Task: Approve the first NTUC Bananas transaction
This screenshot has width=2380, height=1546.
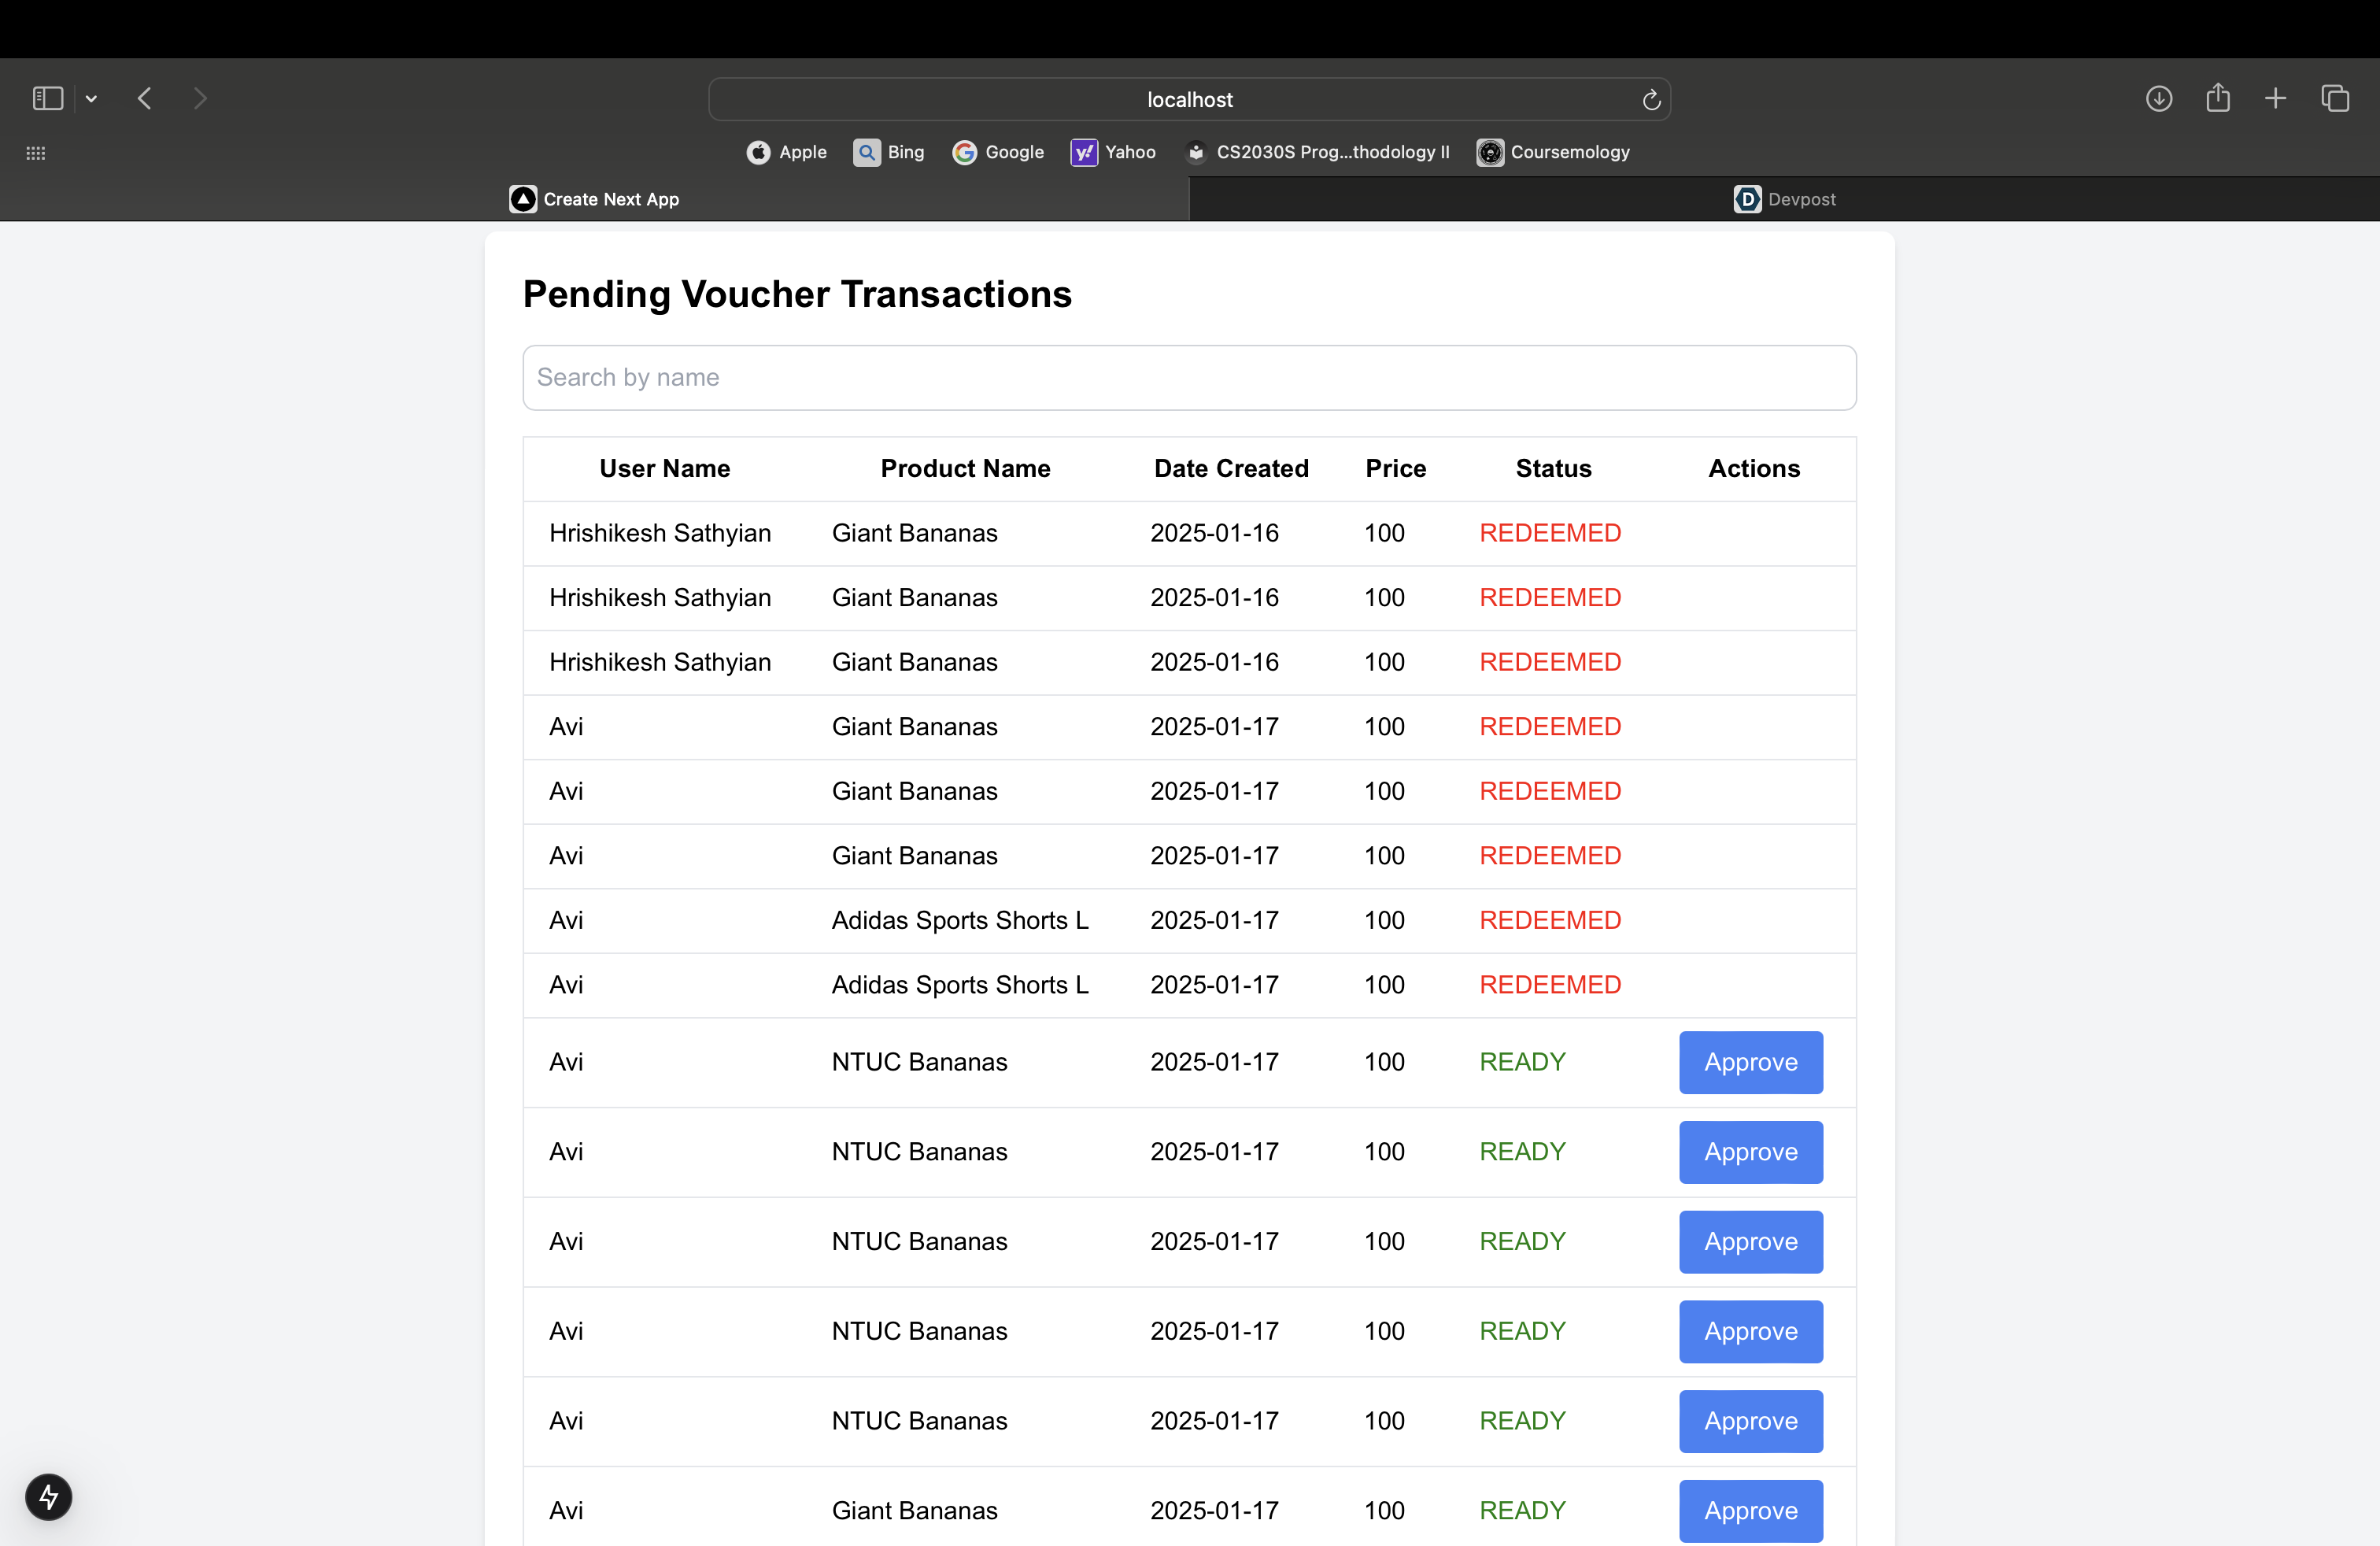Action: (1750, 1062)
